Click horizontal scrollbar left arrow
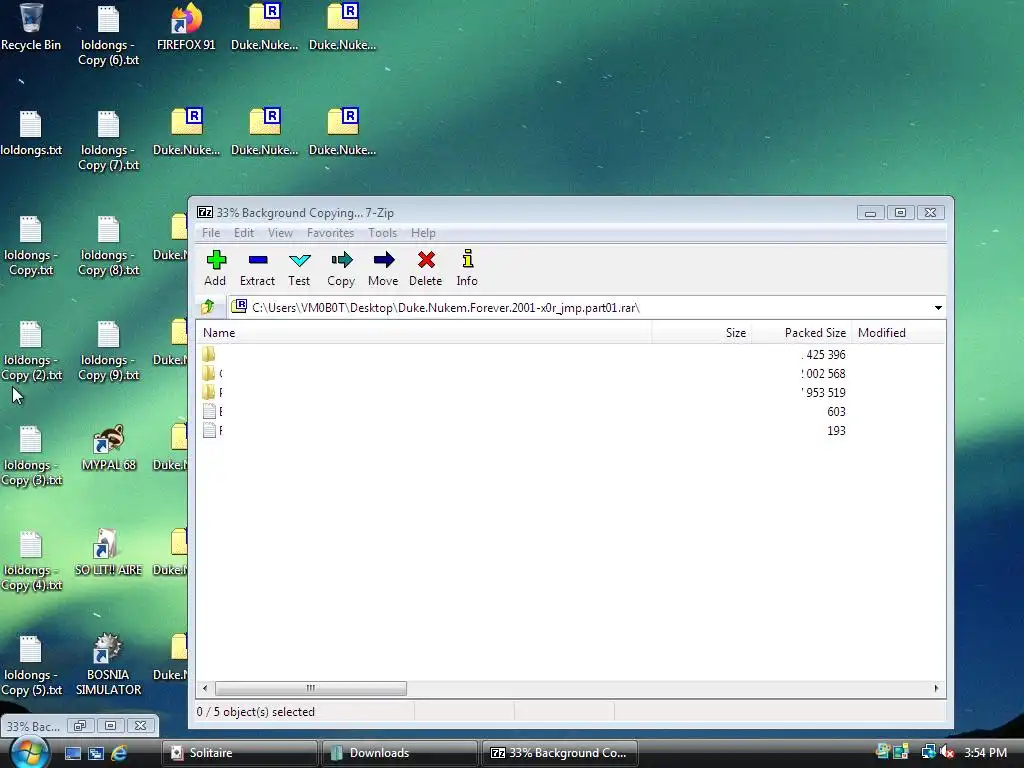Image resolution: width=1024 pixels, height=768 pixels. tap(205, 688)
